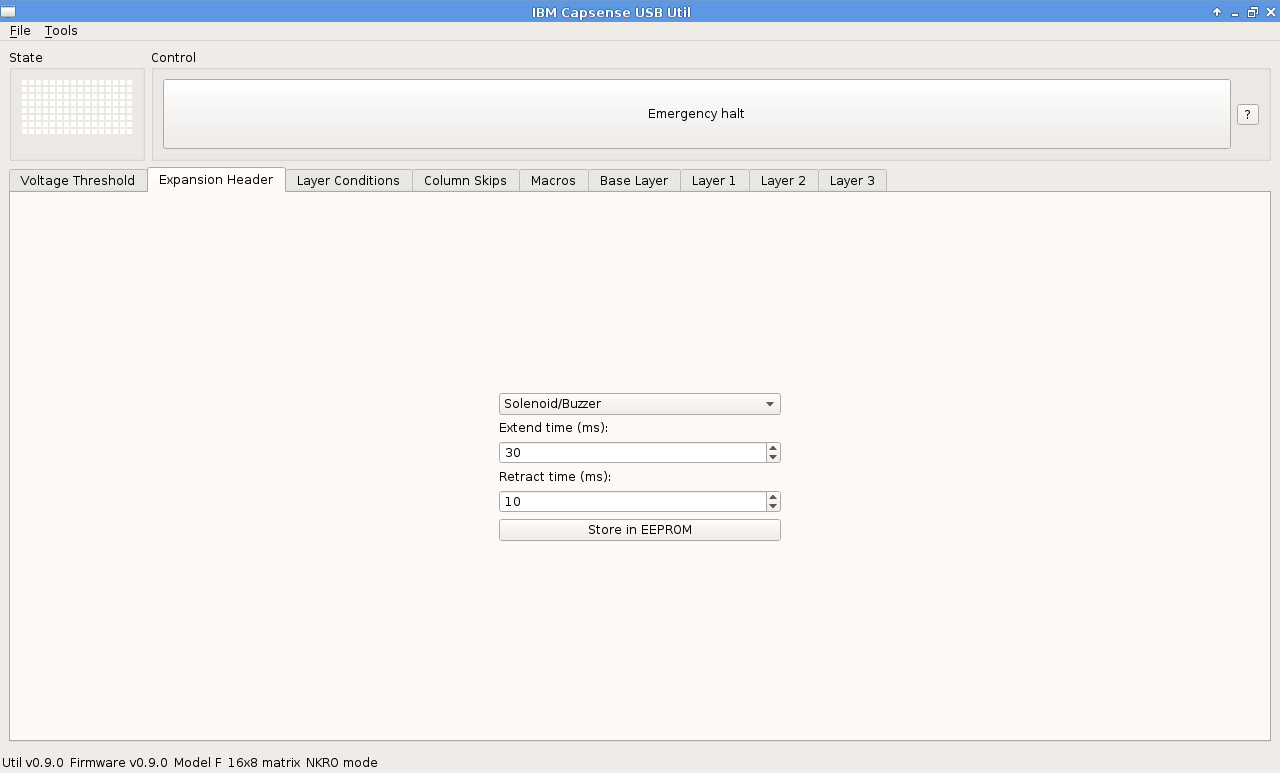Select the Layer Conditions tab
The height and width of the screenshot is (773, 1280).
pyautogui.click(x=348, y=181)
